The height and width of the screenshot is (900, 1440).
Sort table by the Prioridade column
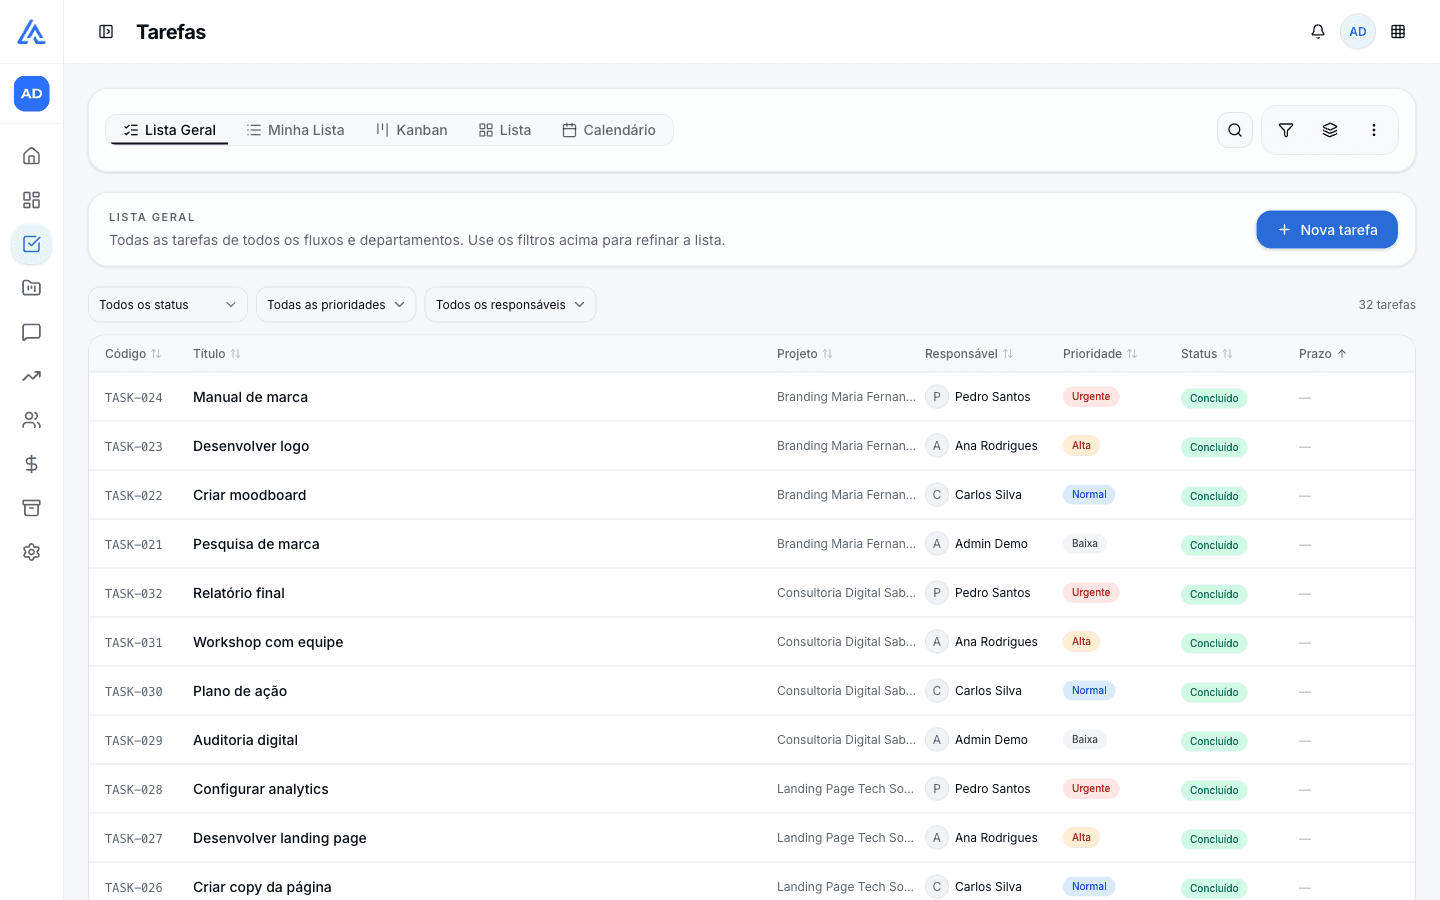coord(1100,354)
